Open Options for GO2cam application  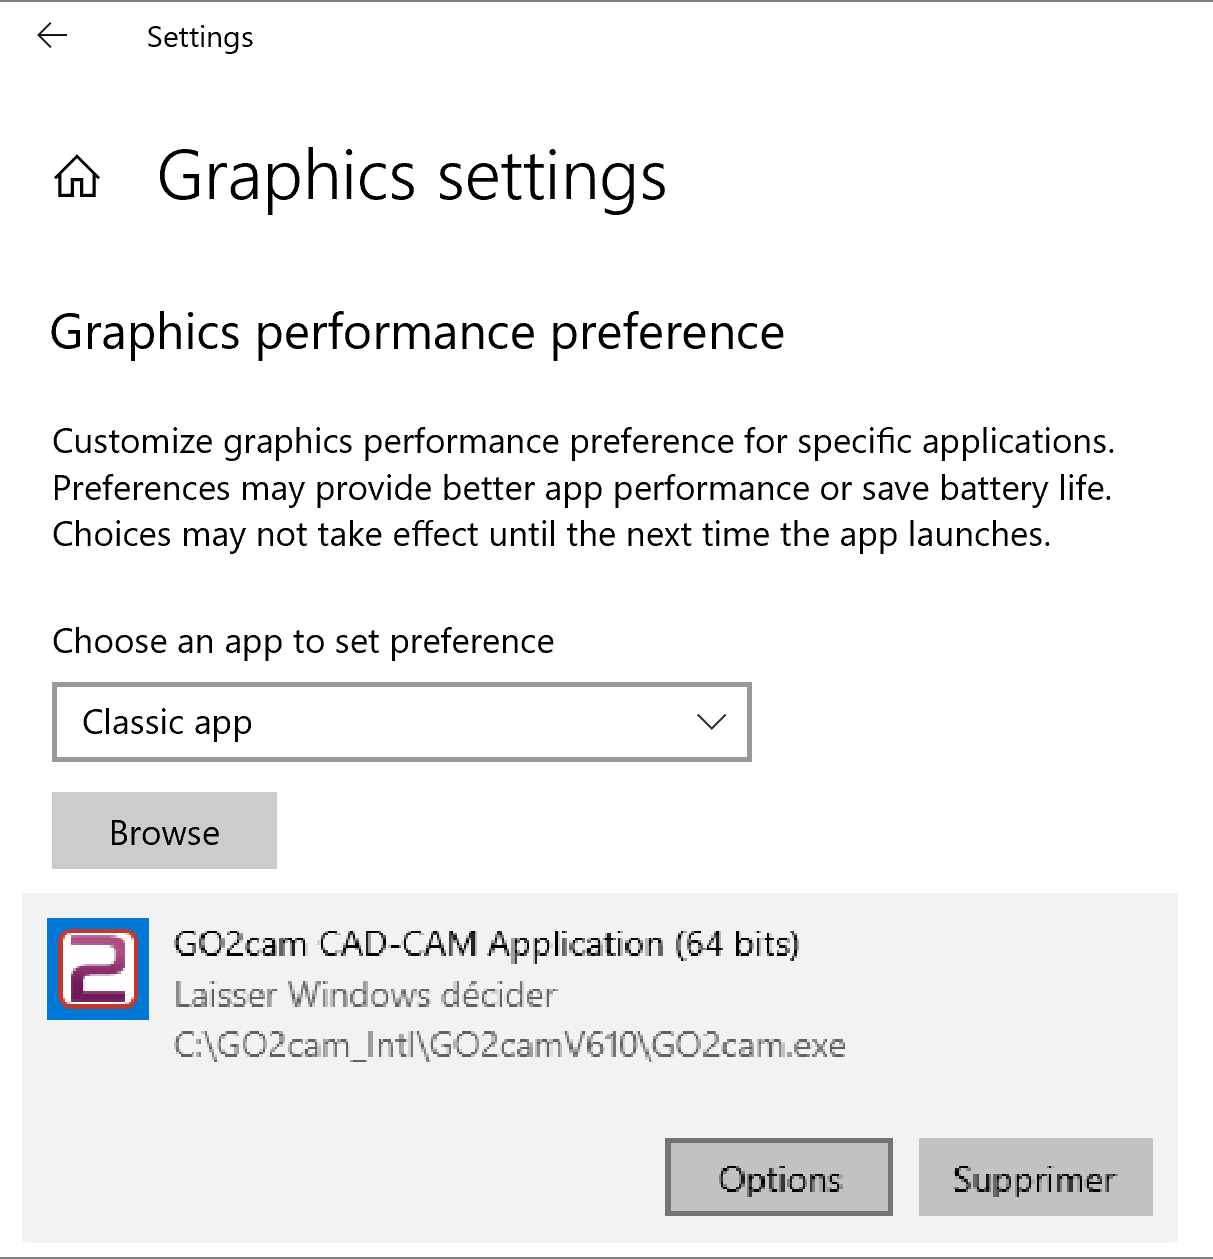pos(779,1178)
